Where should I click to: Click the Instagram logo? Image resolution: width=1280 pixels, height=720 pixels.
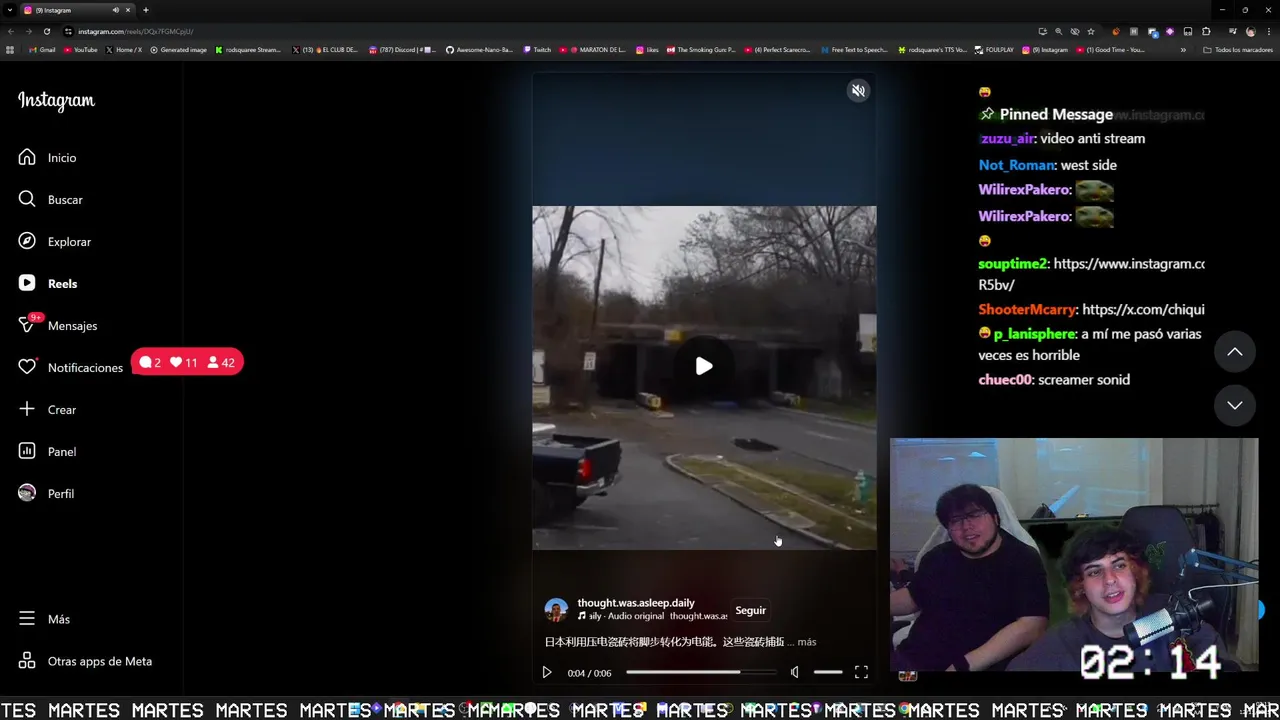tap(56, 101)
